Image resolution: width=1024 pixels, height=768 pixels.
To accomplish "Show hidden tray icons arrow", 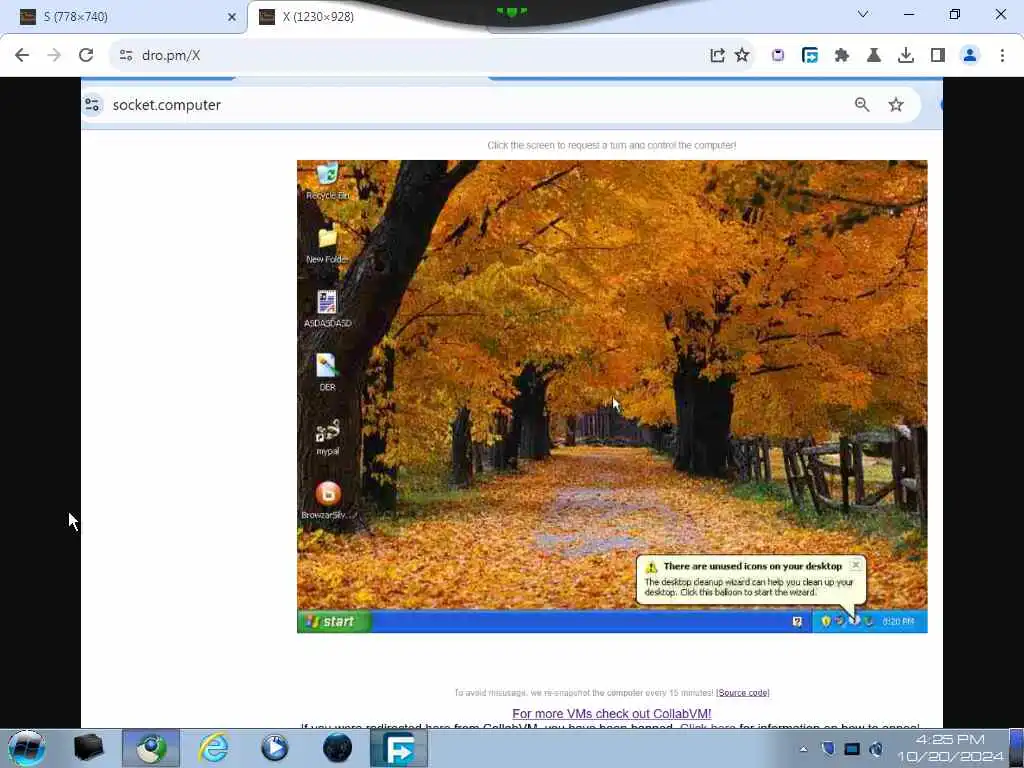I will [803, 749].
